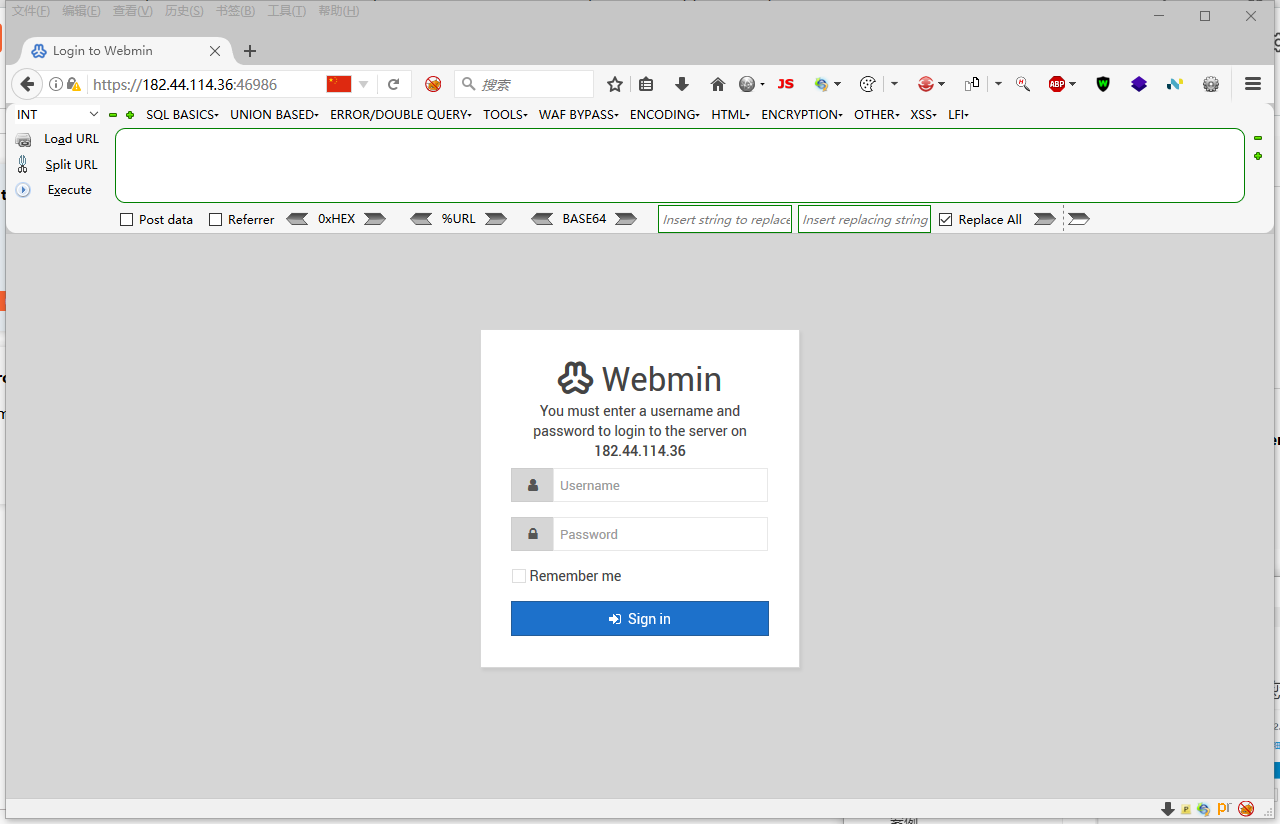The width and height of the screenshot is (1280, 824).
Task: Click the green minus icon beside INT
Action: tap(113, 115)
